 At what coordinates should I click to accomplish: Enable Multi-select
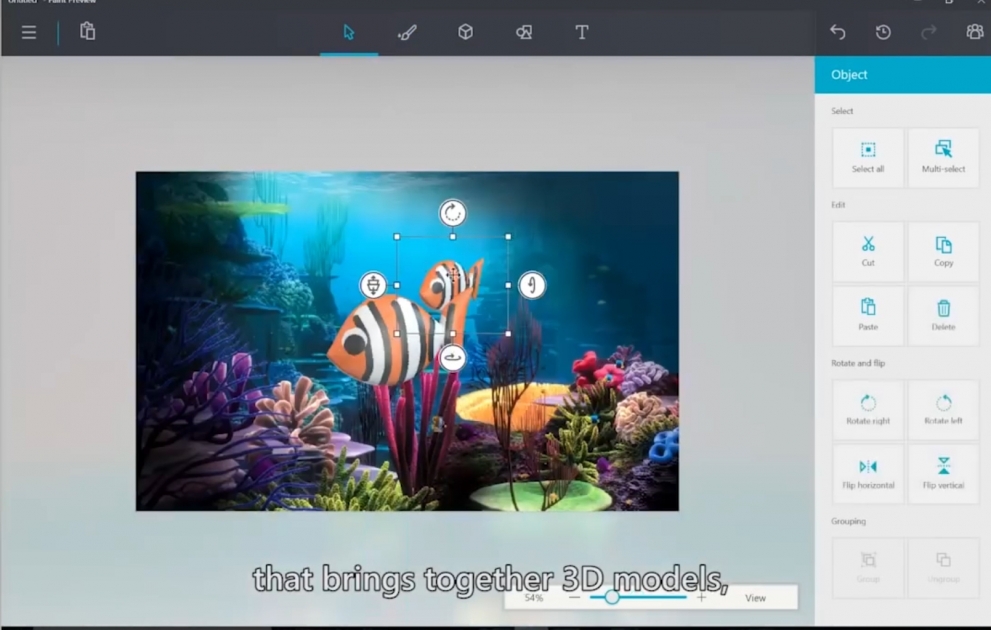943,157
